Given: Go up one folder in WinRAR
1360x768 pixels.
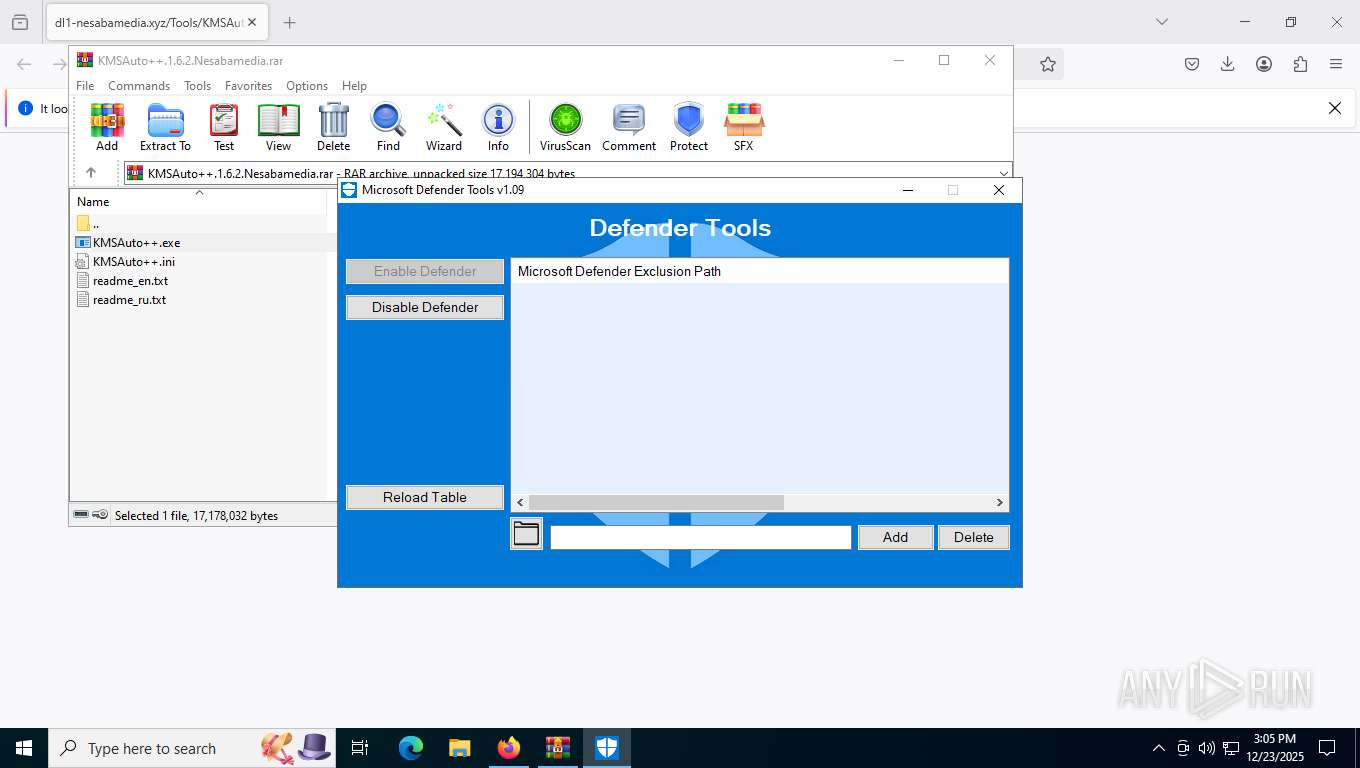Looking at the screenshot, I should click(91, 173).
